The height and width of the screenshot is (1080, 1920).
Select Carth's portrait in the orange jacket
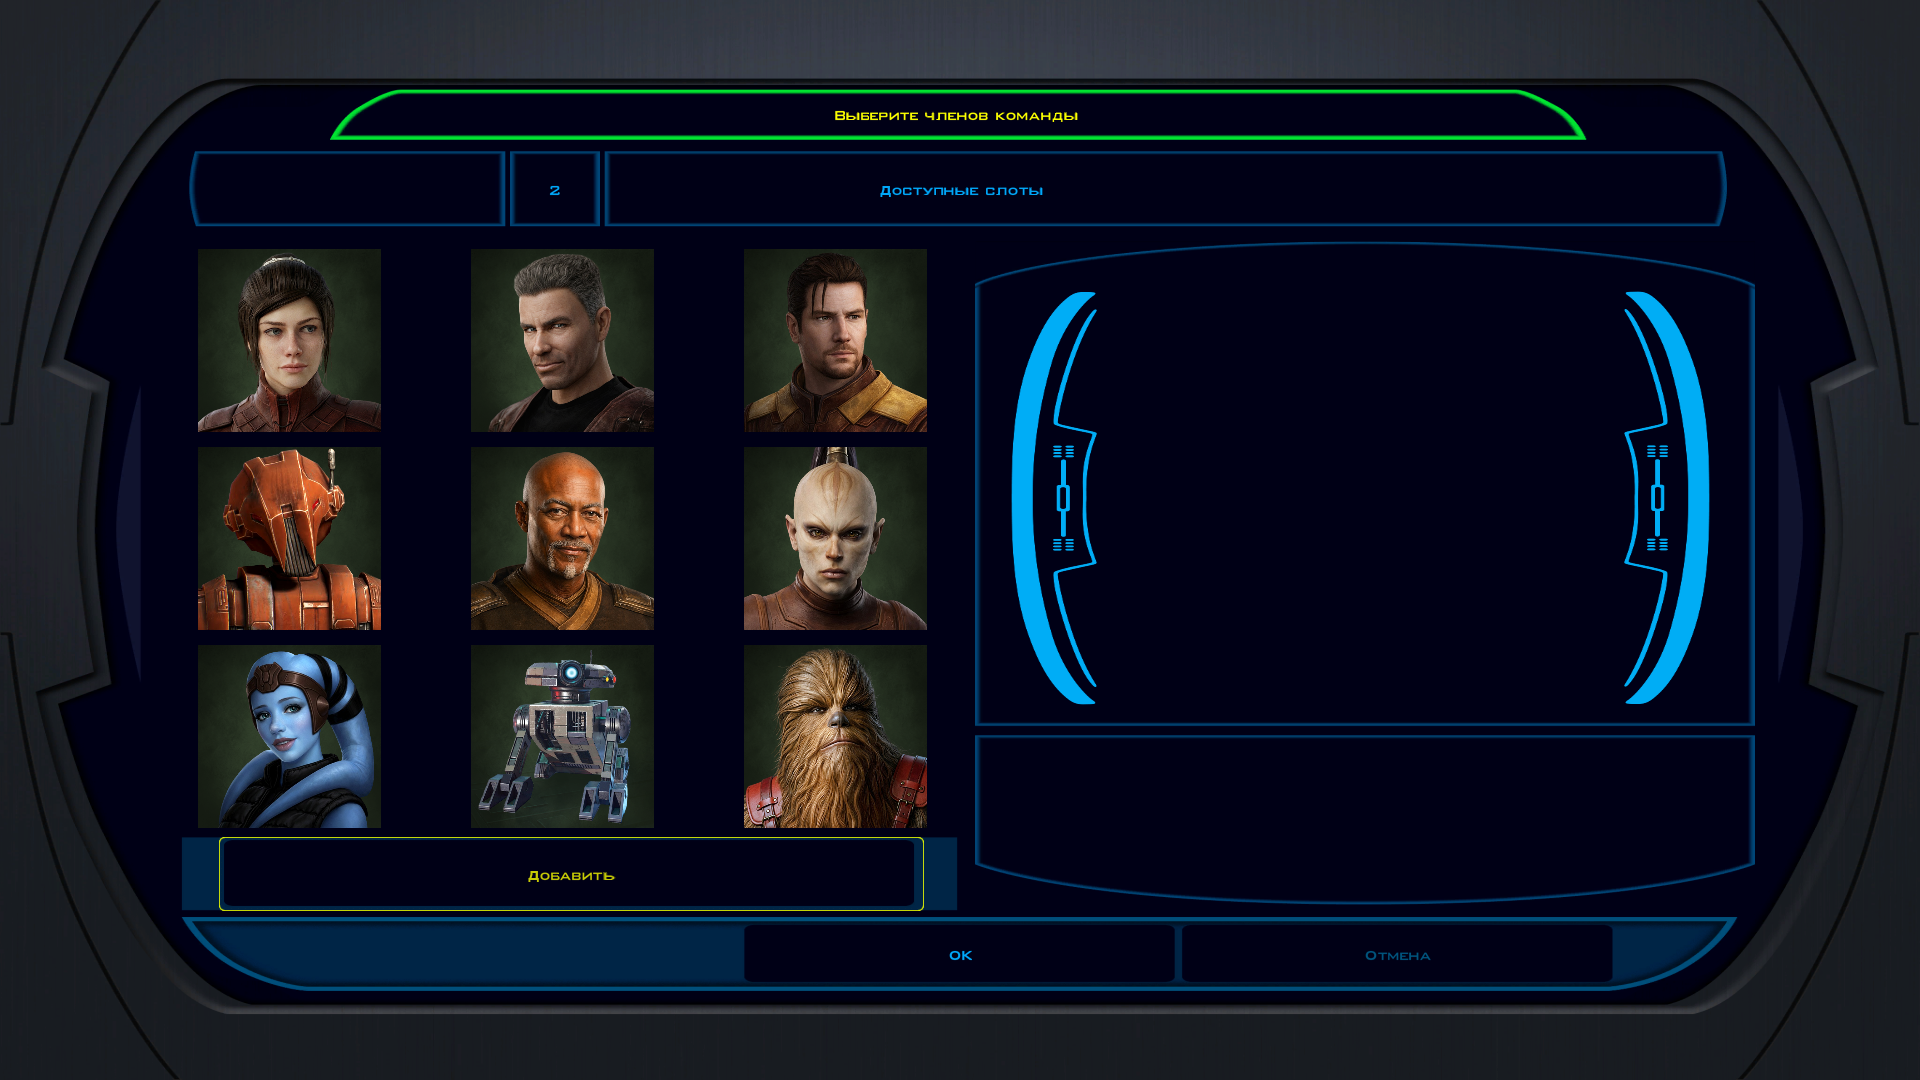point(835,340)
